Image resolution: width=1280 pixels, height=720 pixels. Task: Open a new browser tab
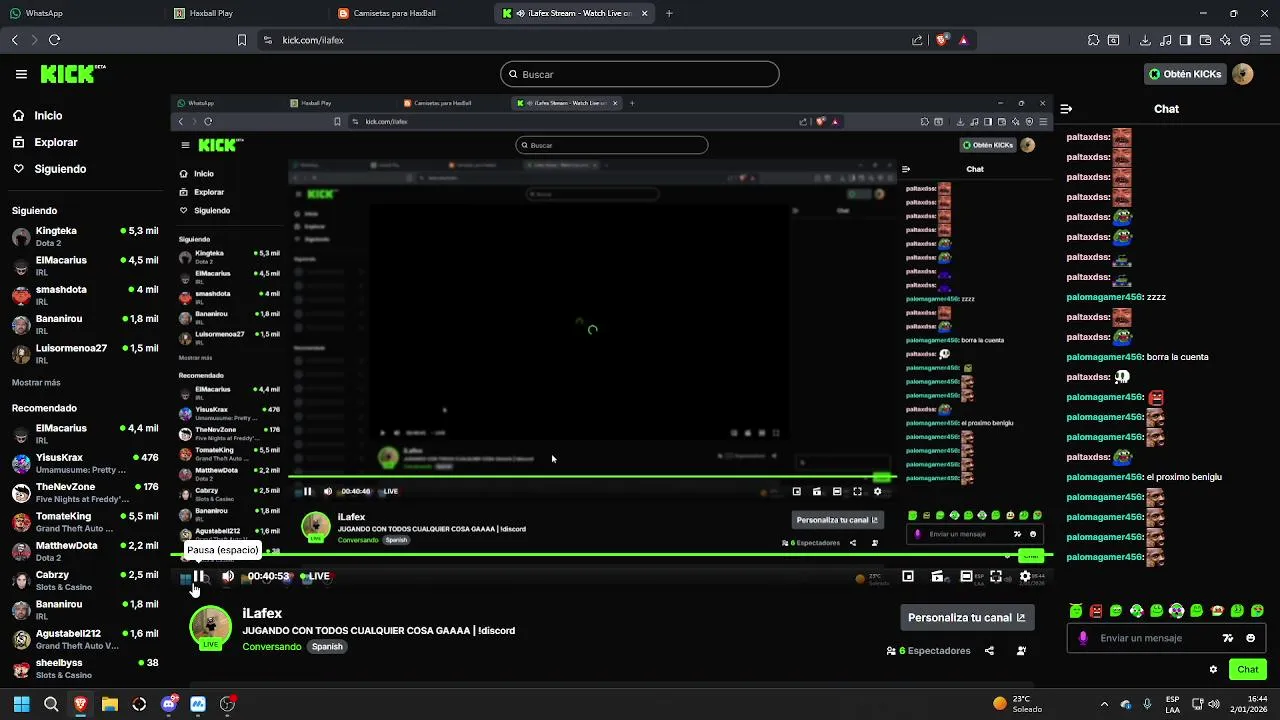pos(669,13)
